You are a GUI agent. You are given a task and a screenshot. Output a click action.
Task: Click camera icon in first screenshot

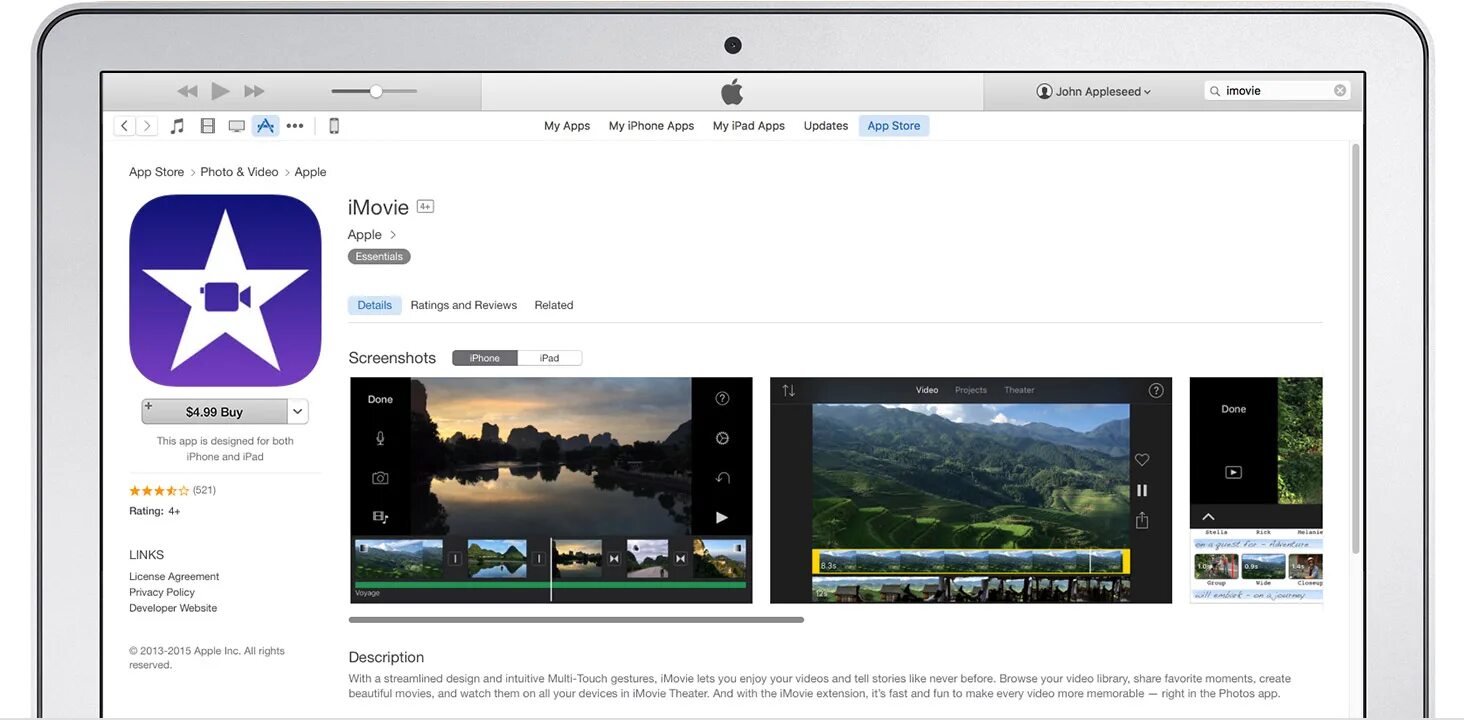(380, 478)
